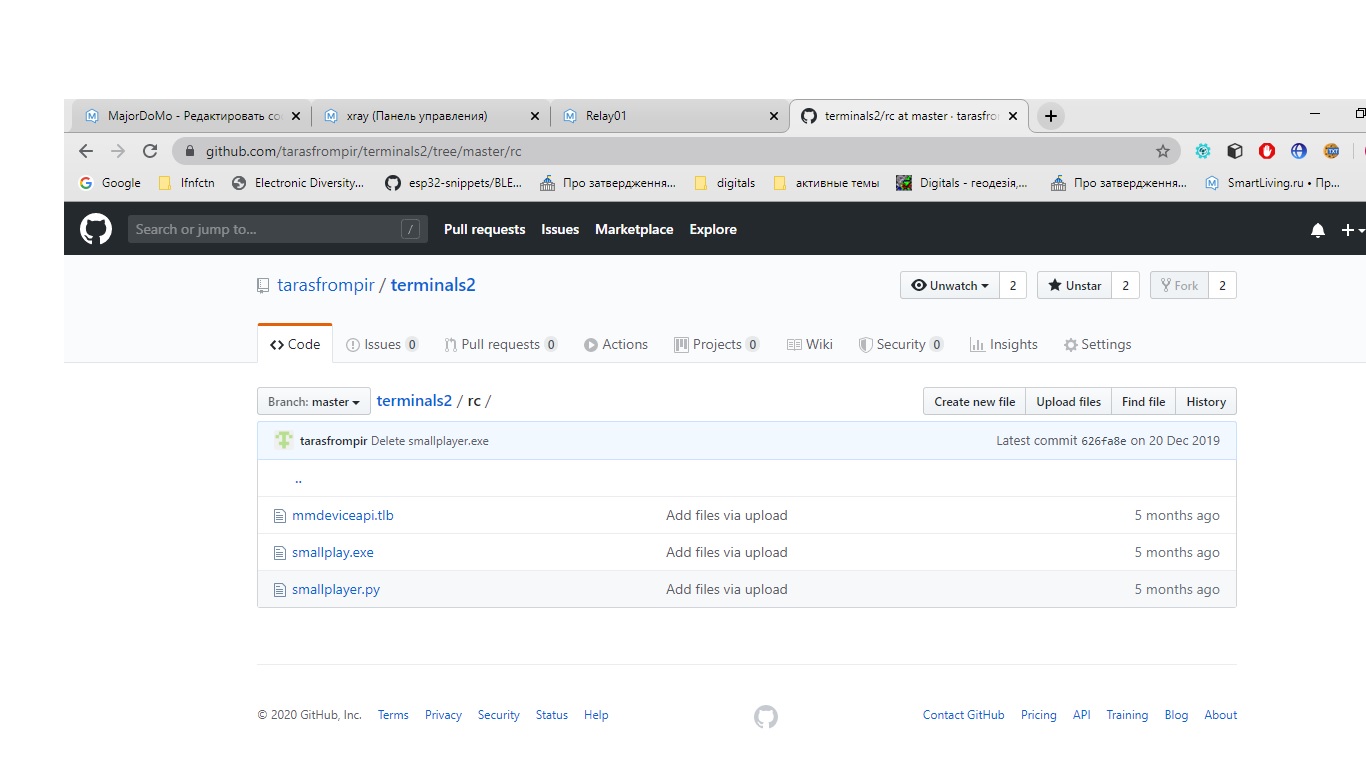Open the smallplayer.py file

pyautogui.click(x=336, y=590)
